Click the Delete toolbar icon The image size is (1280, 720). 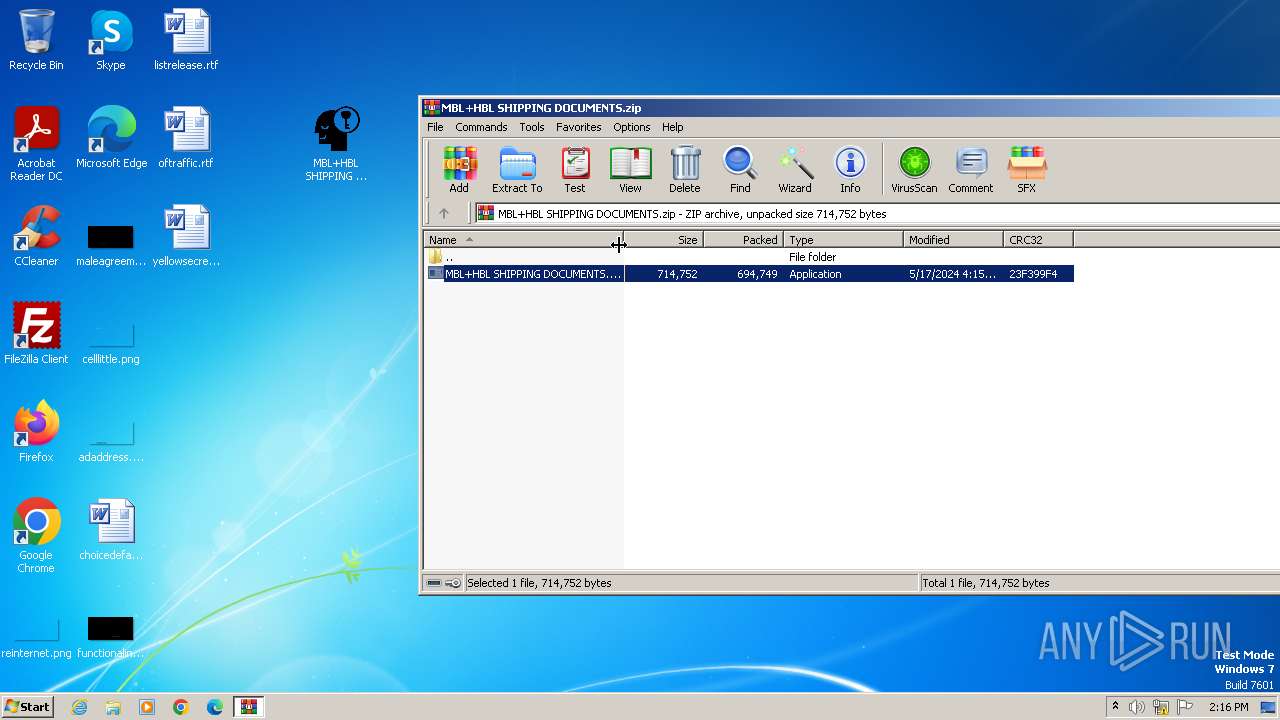685,169
